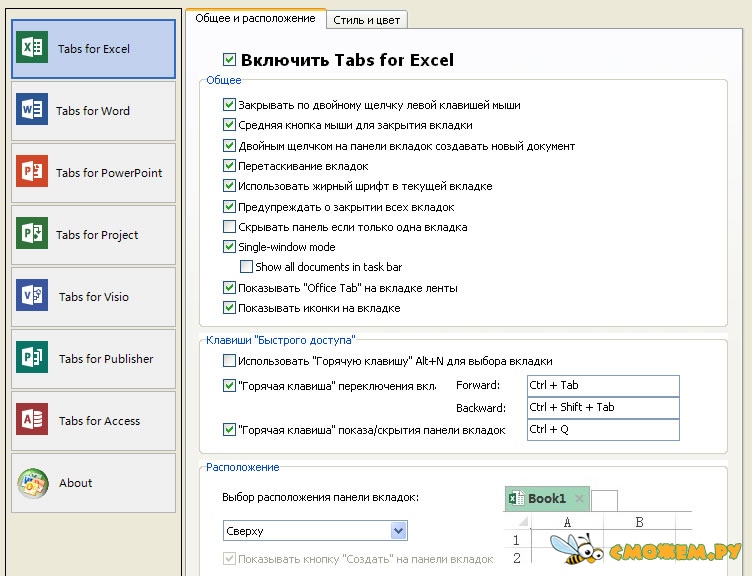
Task: Click the Tabs for Excel sidebar label
Action: coord(94,49)
